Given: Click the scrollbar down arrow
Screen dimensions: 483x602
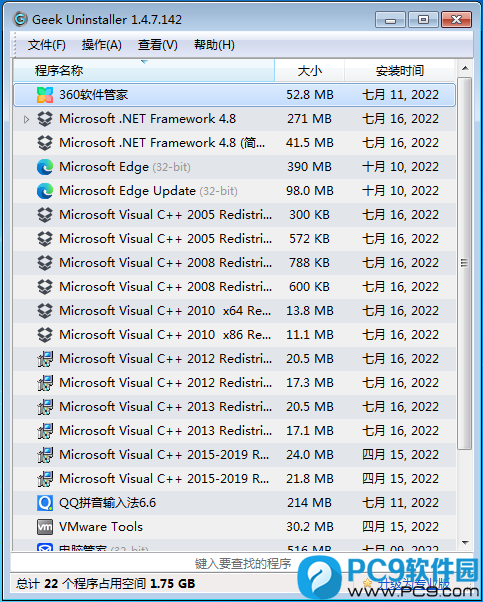Looking at the screenshot, I should [465, 542].
